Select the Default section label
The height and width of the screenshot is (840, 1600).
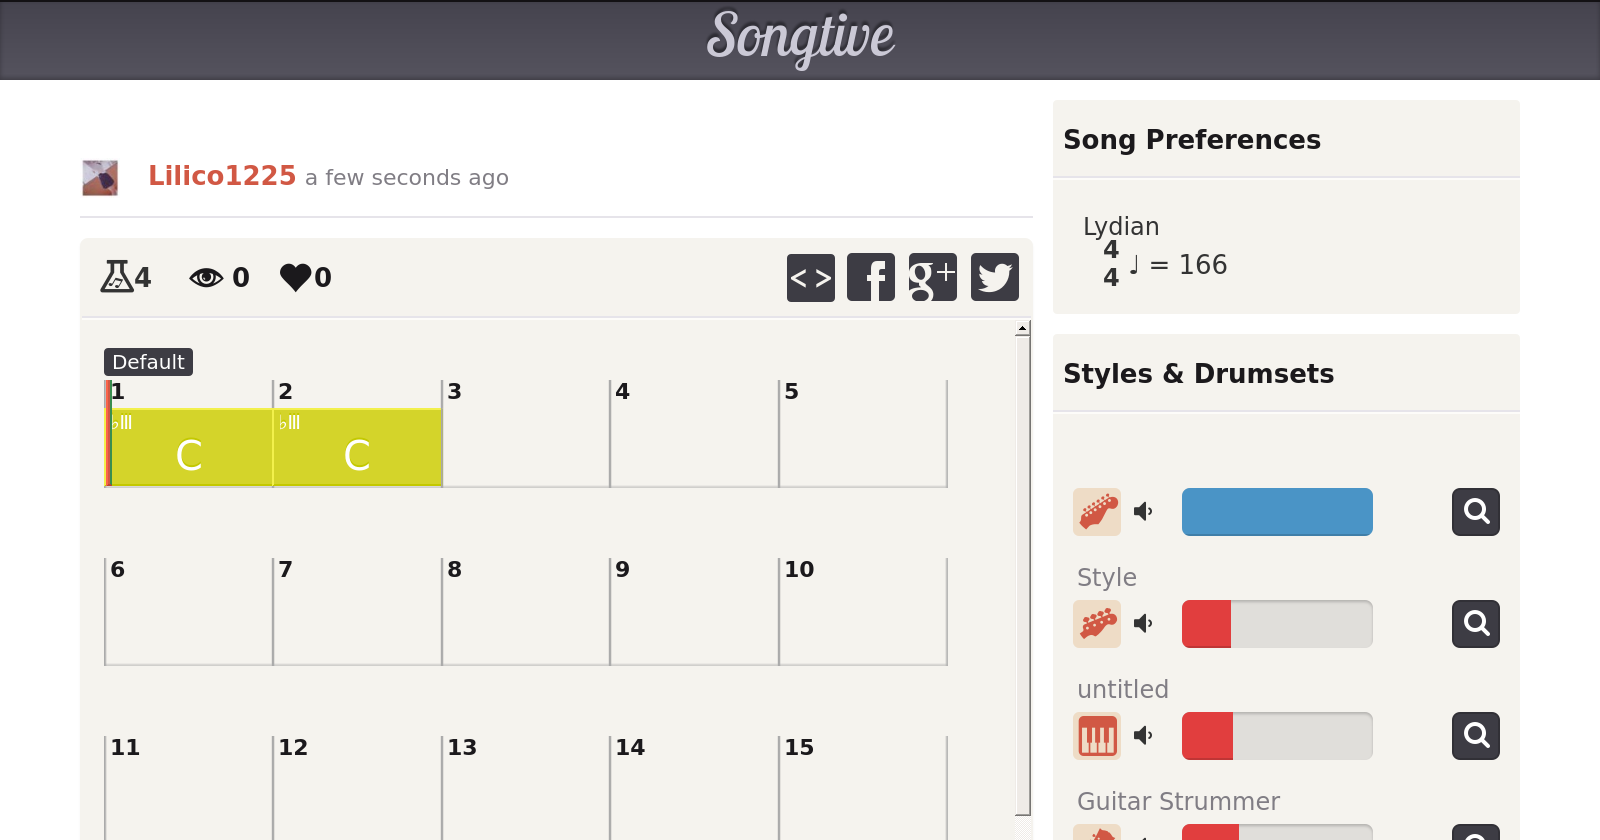point(148,362)
